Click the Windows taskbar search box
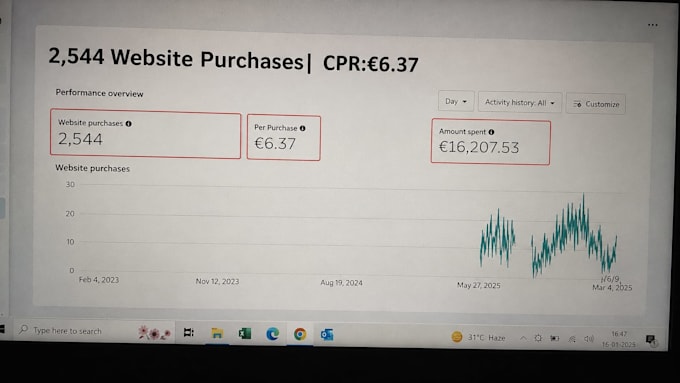Image resolution: width=680 pixels, height=383 pixels. coord(95,331)
